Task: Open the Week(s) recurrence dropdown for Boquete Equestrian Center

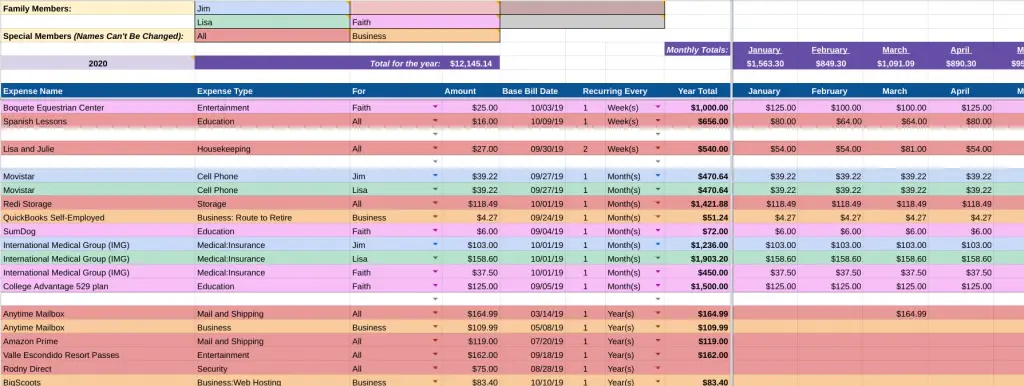Action: 658,106
